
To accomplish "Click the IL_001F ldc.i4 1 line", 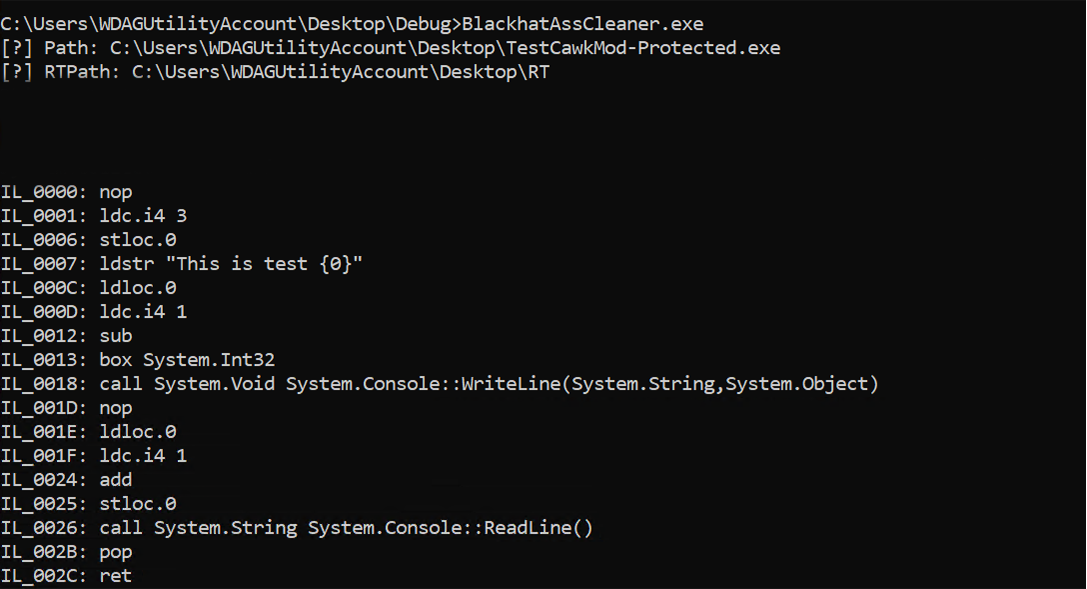I will (x=94, y=456).
